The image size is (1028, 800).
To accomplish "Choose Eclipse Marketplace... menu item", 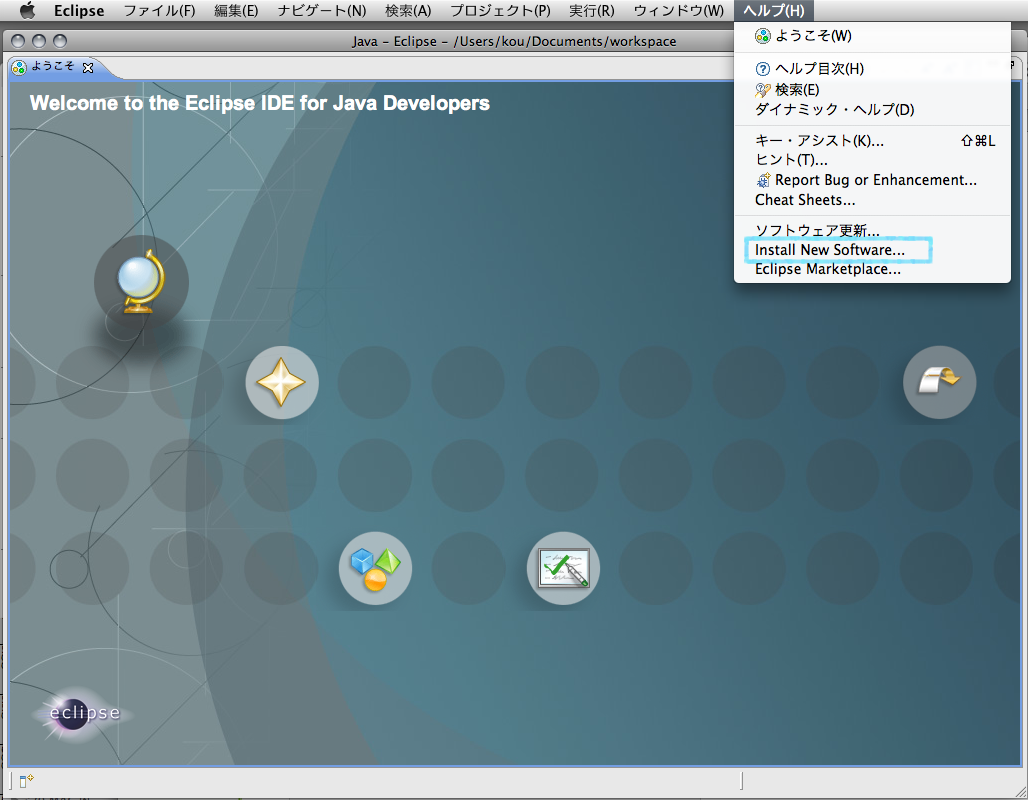I will coord(872,270).
